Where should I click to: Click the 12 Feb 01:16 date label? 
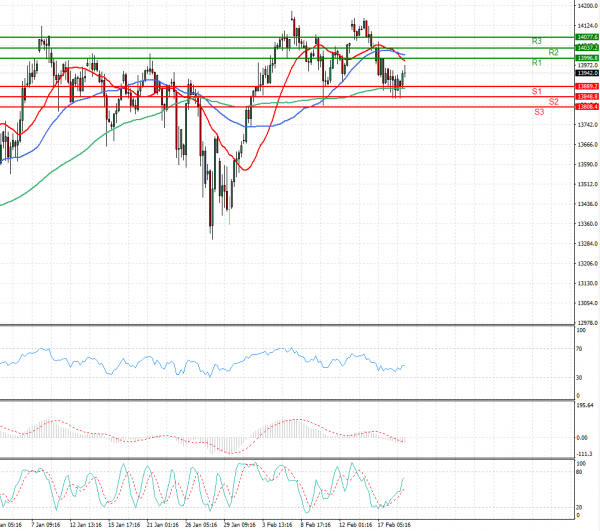(x=355, y=524)
